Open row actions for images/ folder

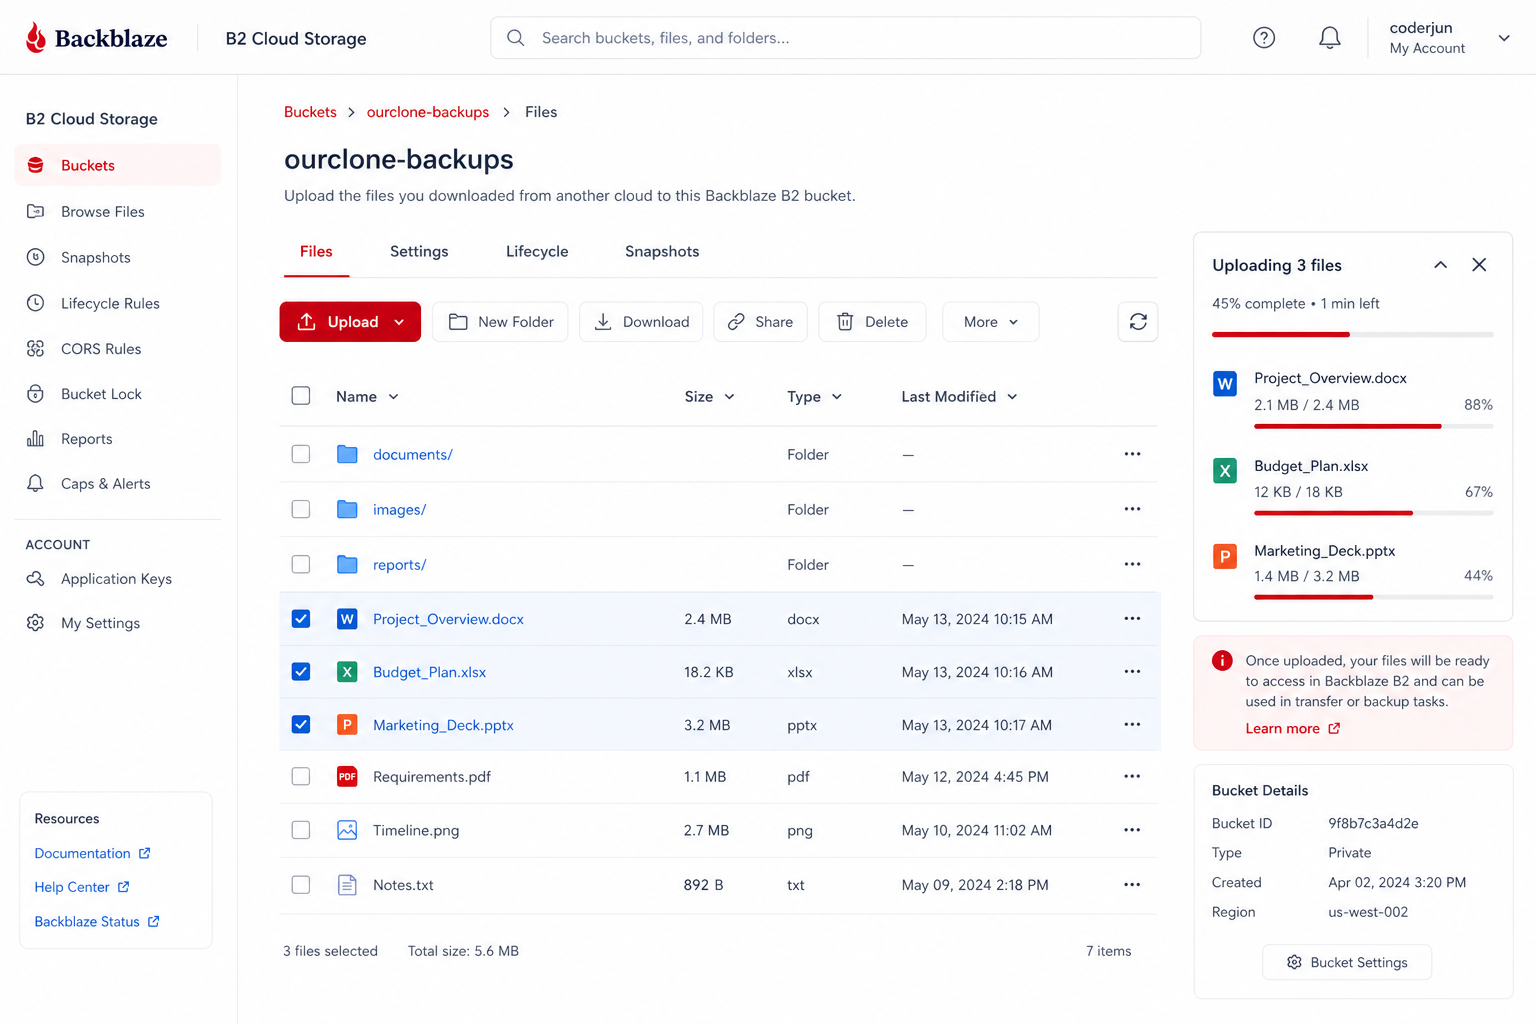pos(1132,509)
